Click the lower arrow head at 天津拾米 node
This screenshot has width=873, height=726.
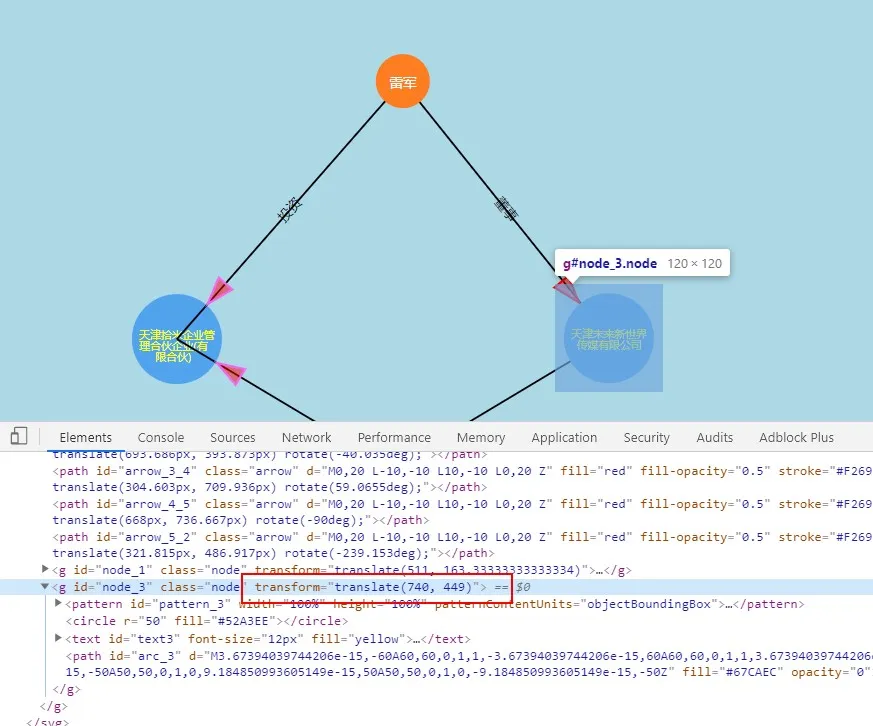click(x=231, y=373)
